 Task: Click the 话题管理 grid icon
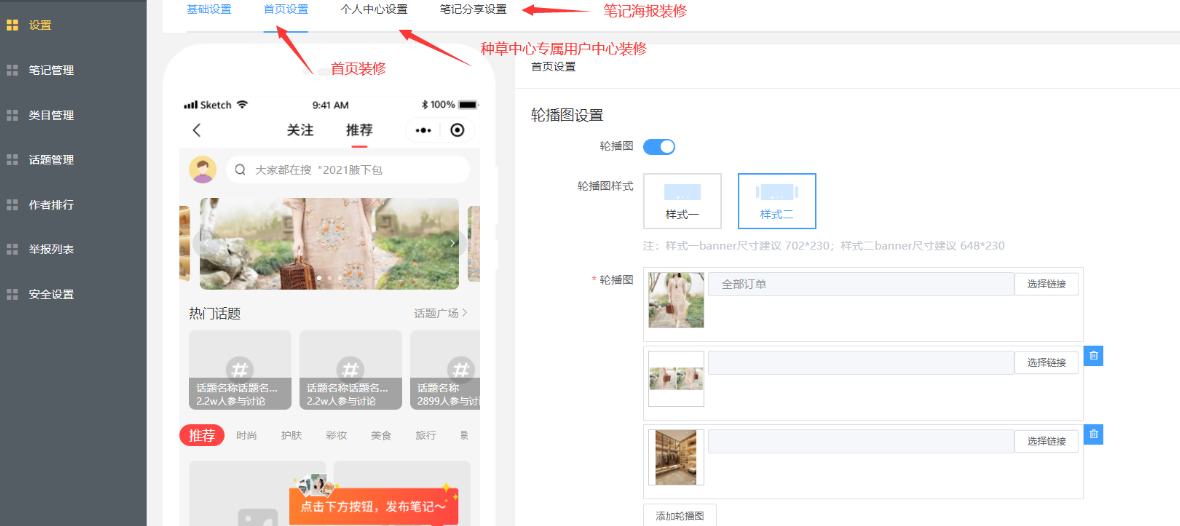tap(12, 160)
